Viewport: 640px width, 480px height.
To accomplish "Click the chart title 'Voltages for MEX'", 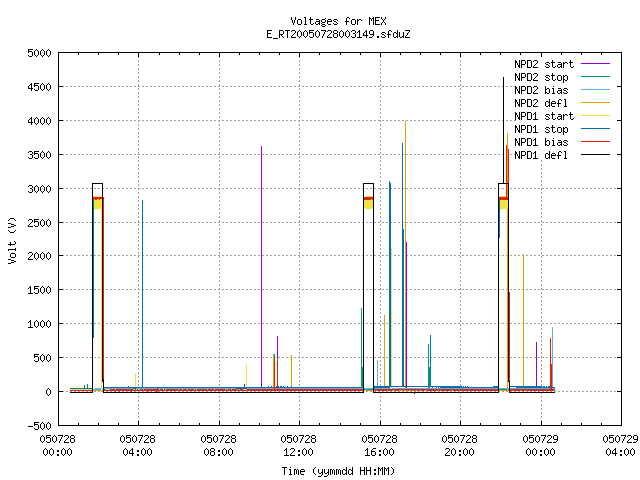I will coord(338,21).
